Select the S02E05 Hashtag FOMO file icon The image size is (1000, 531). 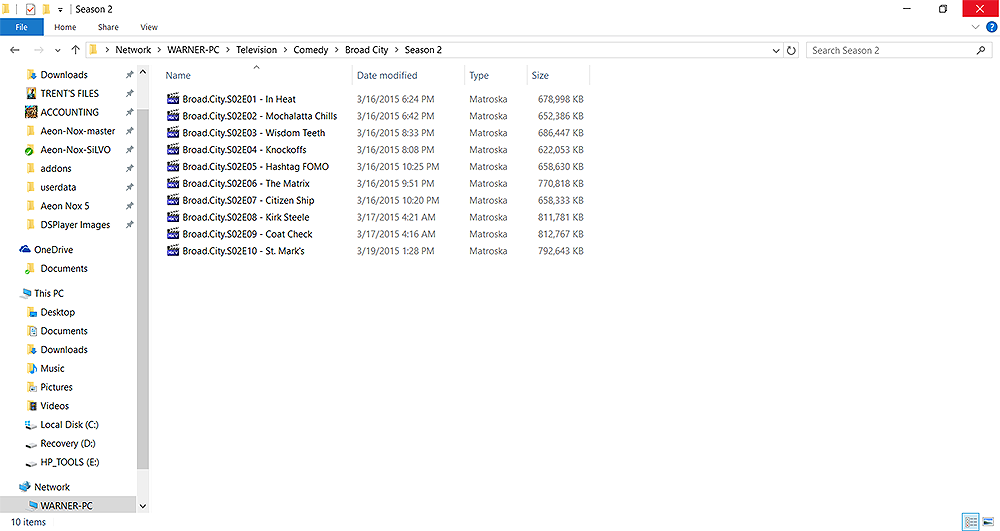(x=173, y=166)
